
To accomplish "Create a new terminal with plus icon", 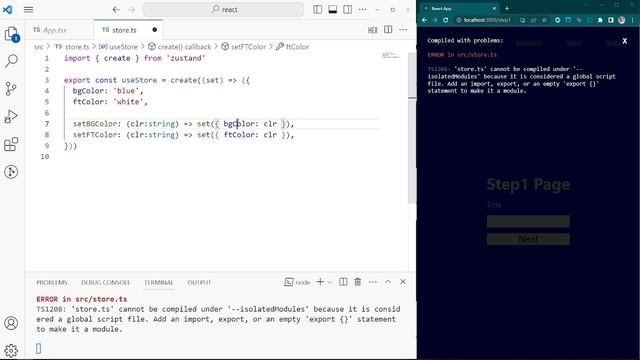I will (320, 282).
